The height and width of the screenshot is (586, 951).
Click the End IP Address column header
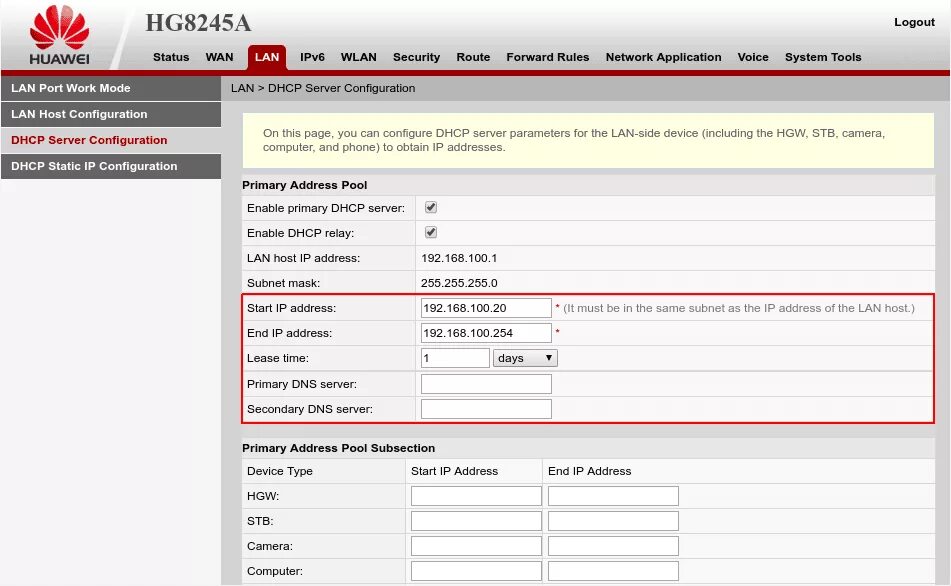click(590, 471)
